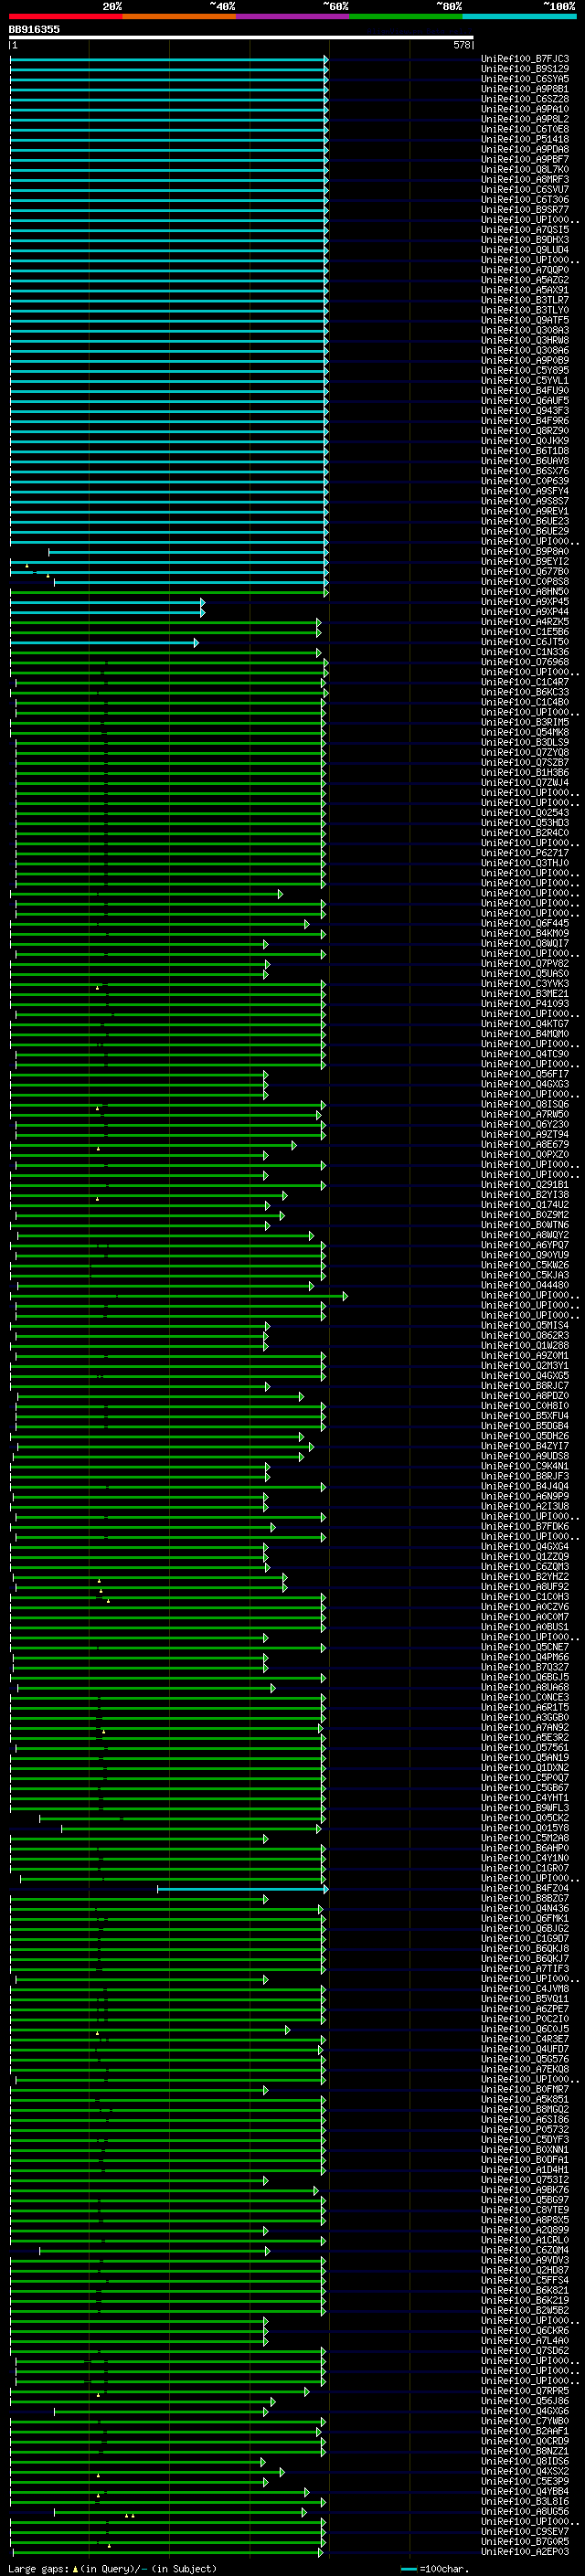The width and height of the screenshot is (585, 2576).
Task: Select hit label UniRef100_B9P8A0
Action: coord(524,551)
